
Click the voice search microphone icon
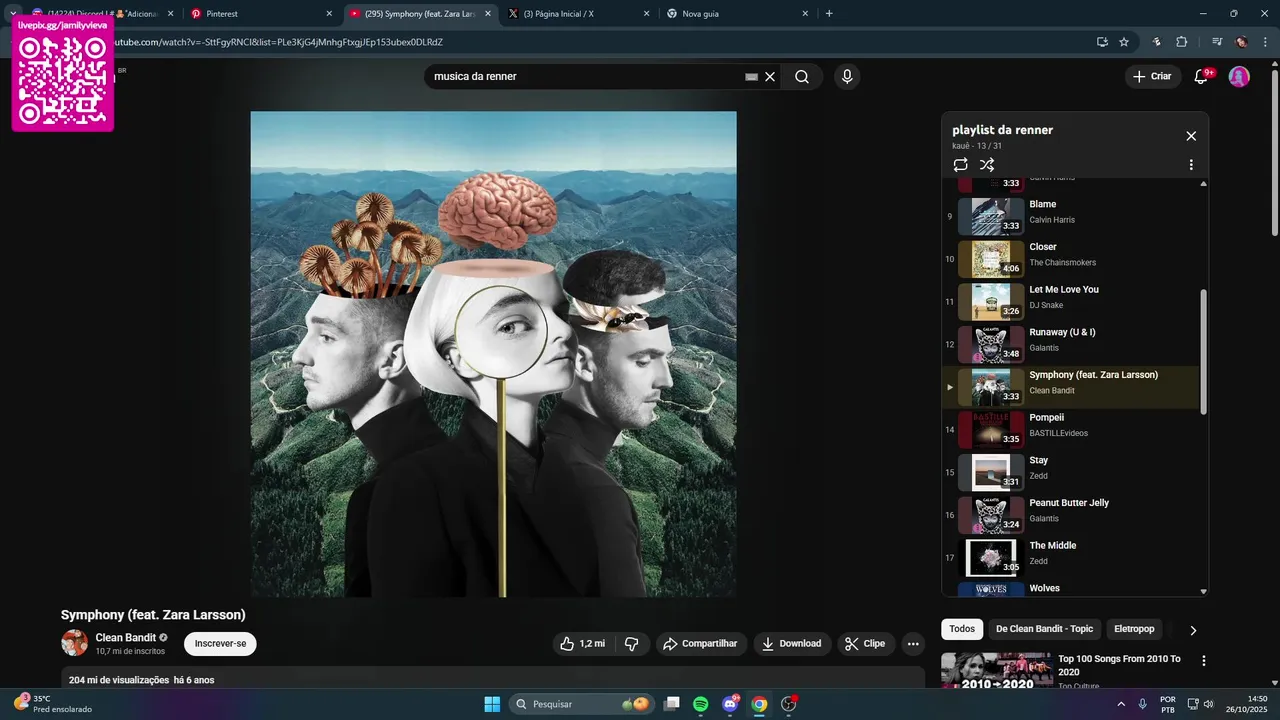(x=847, y=76)
